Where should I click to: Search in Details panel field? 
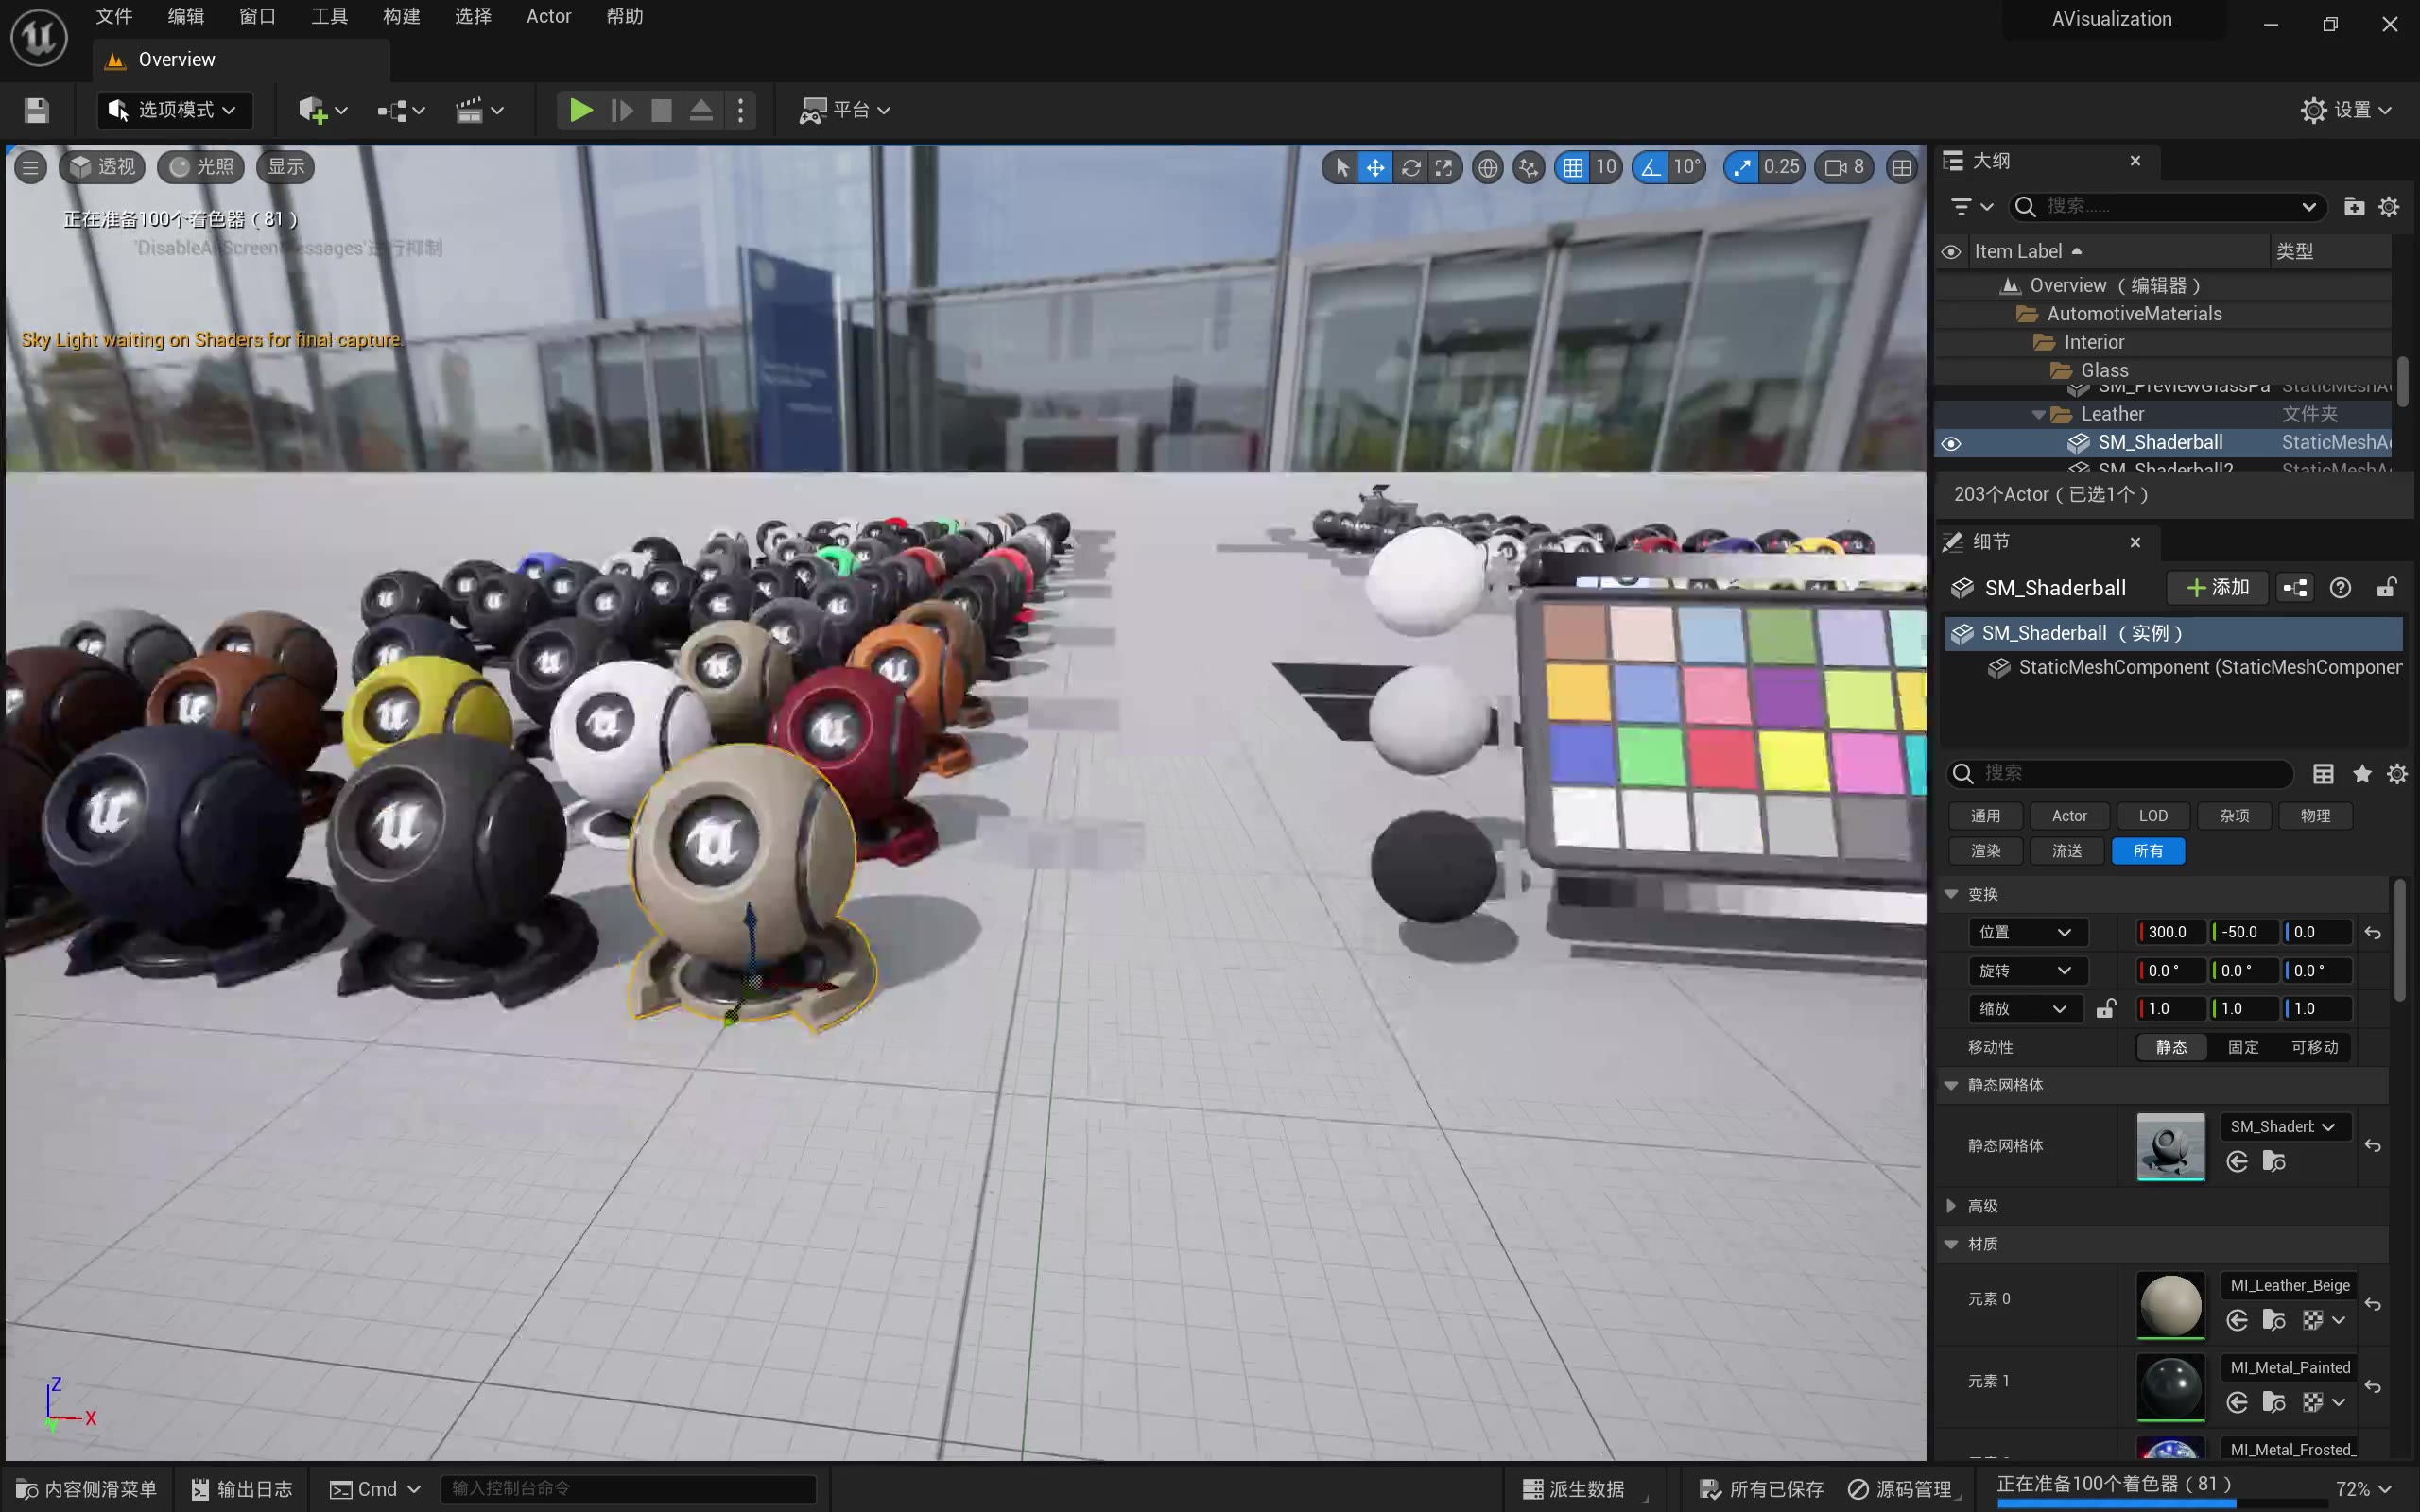tap(2120, 773)
